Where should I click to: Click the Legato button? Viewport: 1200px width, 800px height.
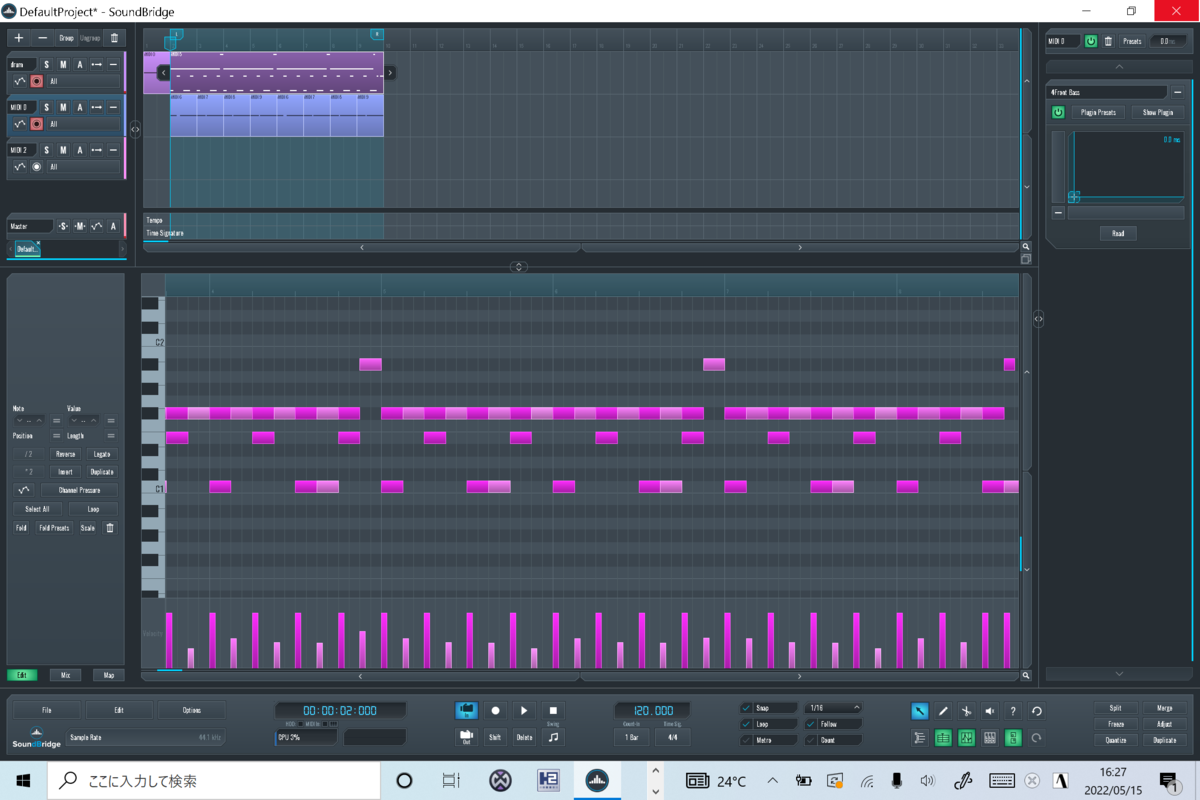point(101,454)
